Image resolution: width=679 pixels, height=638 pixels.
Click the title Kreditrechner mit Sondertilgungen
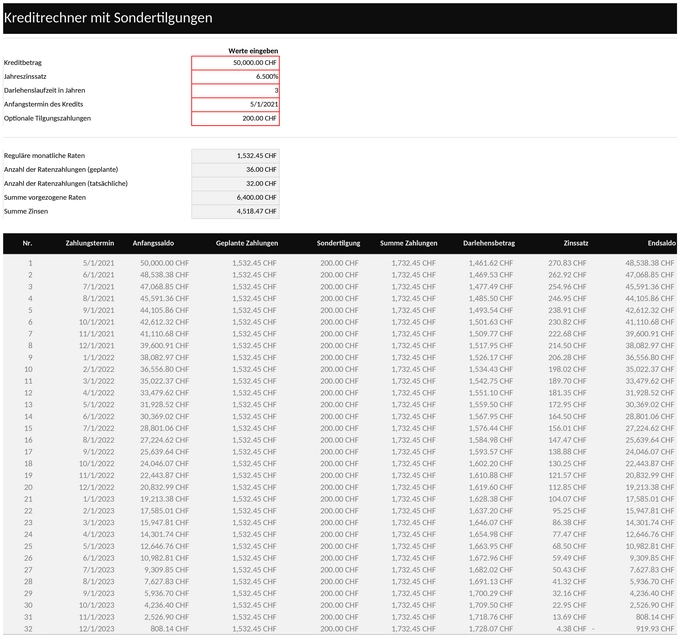[x=108, y=18]
